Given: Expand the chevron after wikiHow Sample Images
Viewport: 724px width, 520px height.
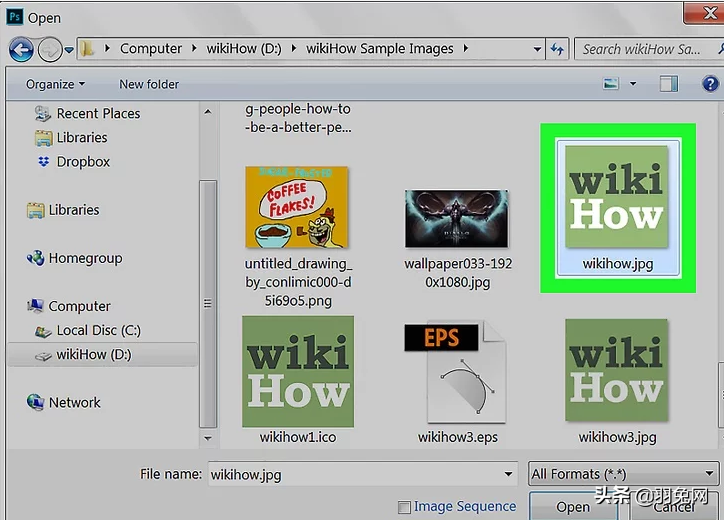Looking at the screenshot, I should [465, 48].
